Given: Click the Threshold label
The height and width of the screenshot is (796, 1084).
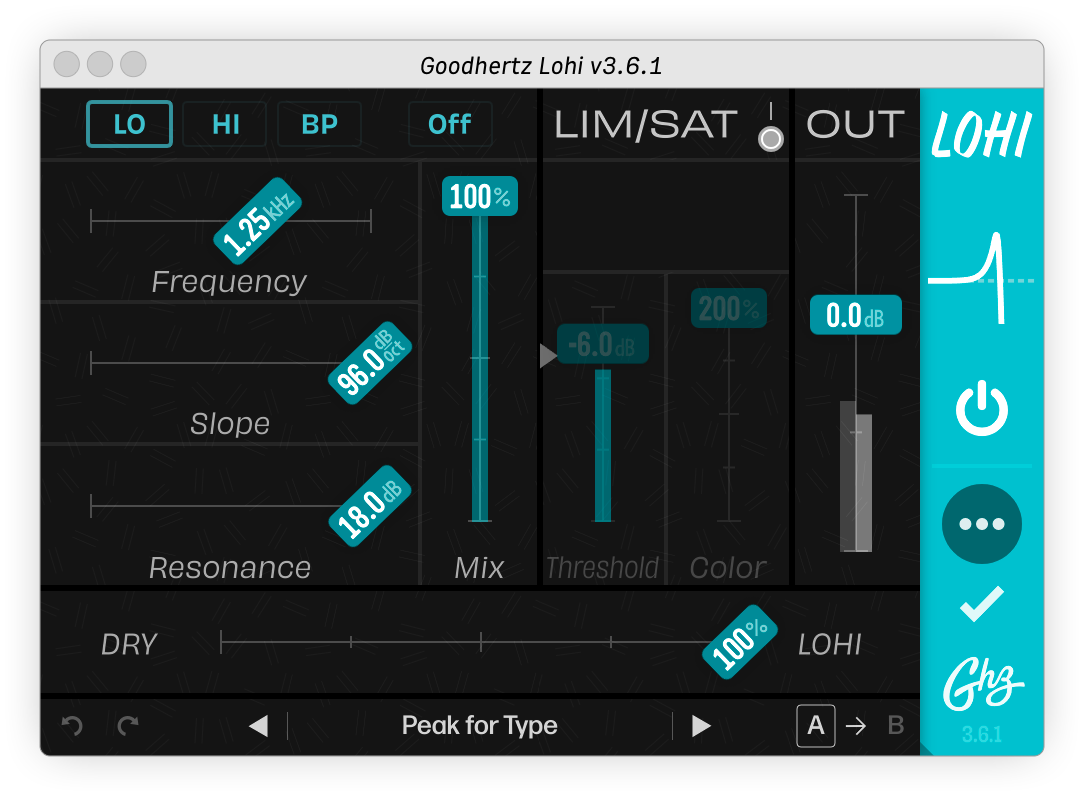Looking at the screenshot, I should click(603, 568).
